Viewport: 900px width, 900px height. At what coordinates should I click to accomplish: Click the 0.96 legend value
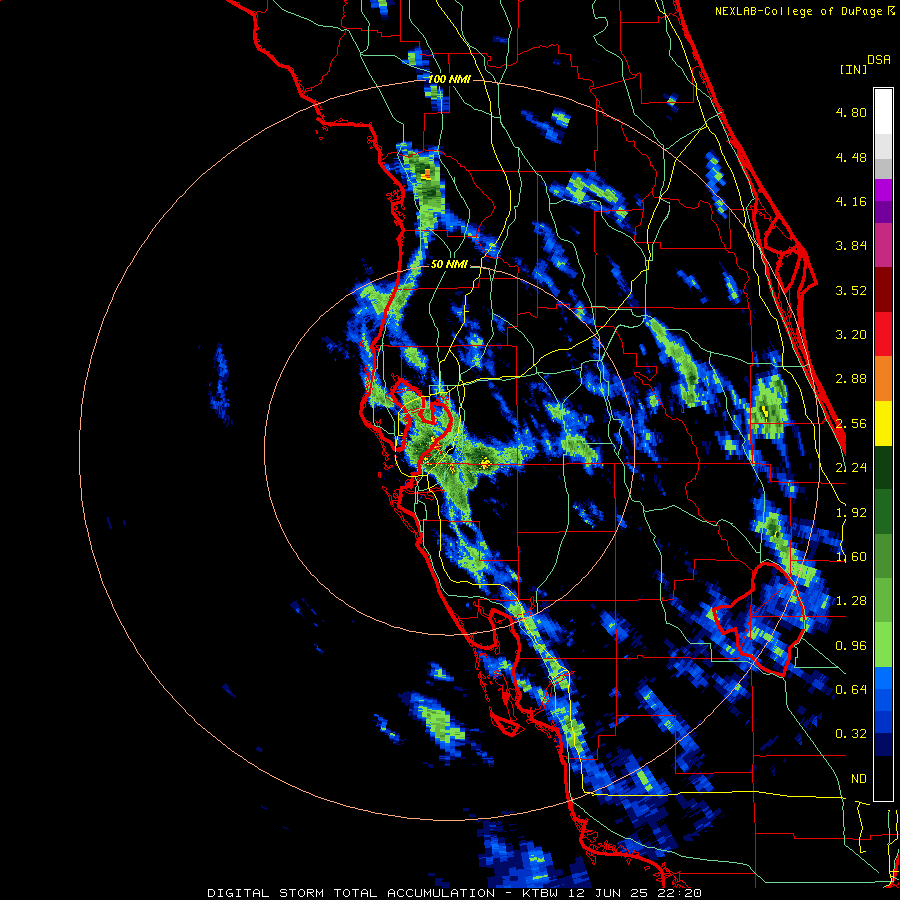(851, 646)
